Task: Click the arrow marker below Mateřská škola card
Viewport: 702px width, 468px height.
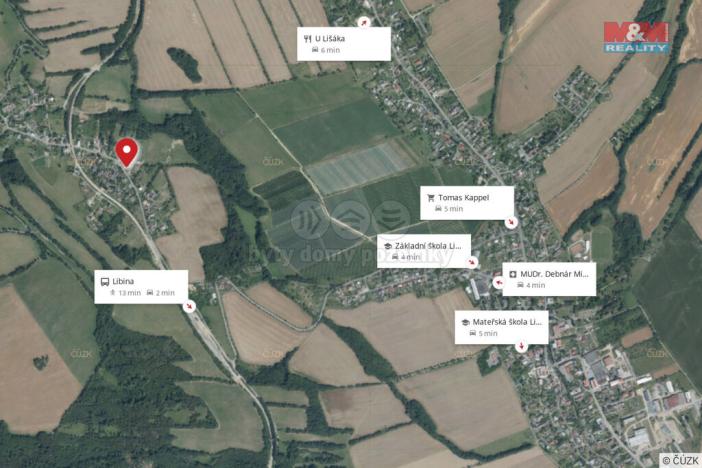Action: tap(521, 346)
